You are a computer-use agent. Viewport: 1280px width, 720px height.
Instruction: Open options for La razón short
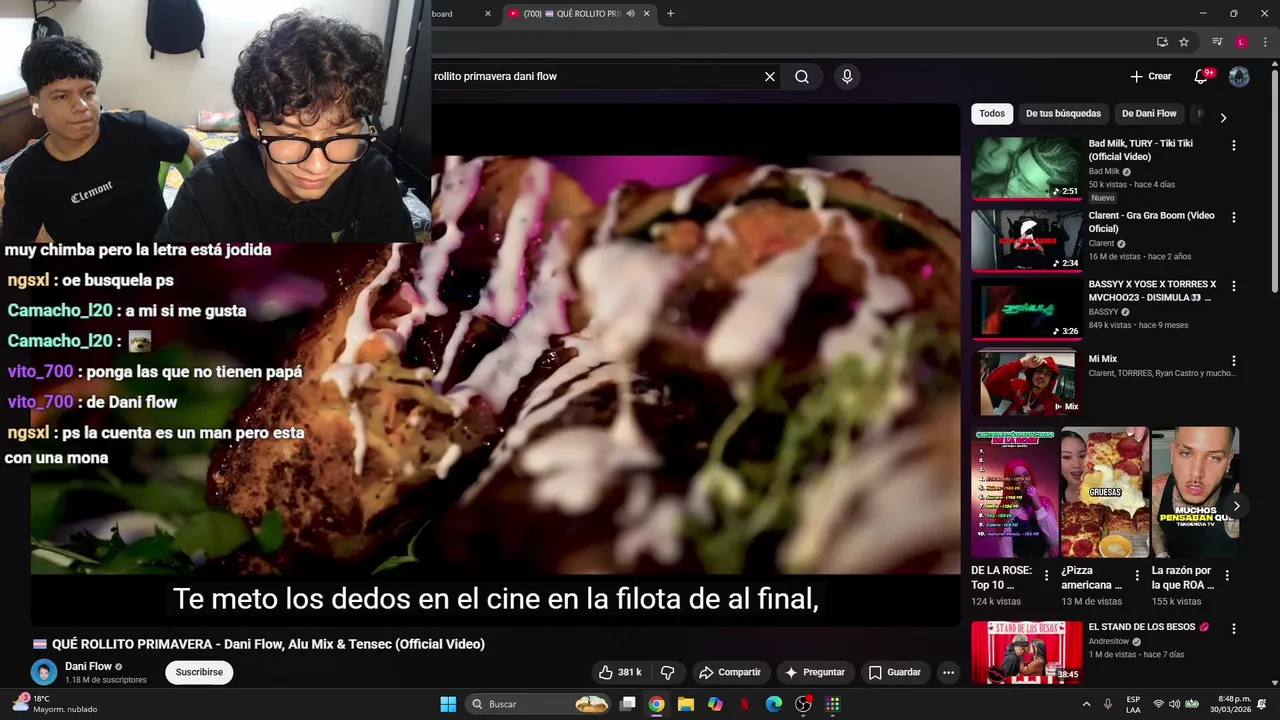pos(1227,576)
